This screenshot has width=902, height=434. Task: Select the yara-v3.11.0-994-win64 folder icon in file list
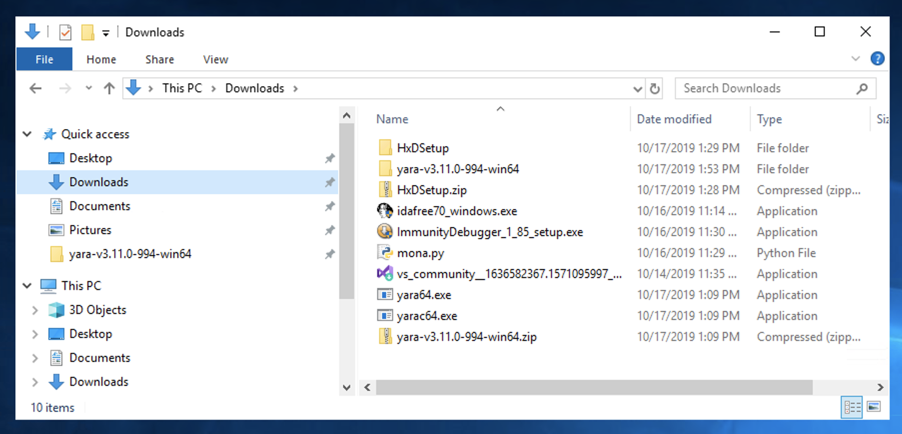click(385, 169)
